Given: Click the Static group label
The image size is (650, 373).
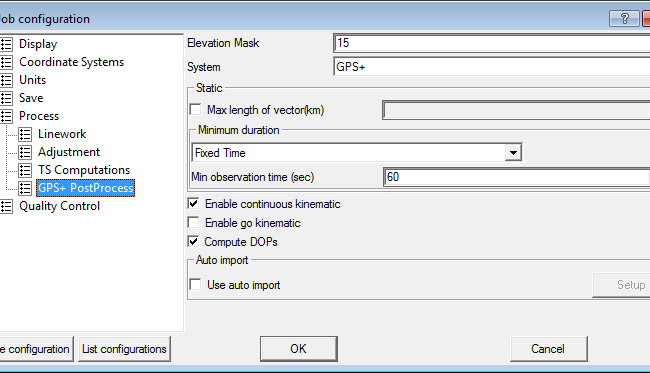Looking at the screenshot, I should (209, 88).
